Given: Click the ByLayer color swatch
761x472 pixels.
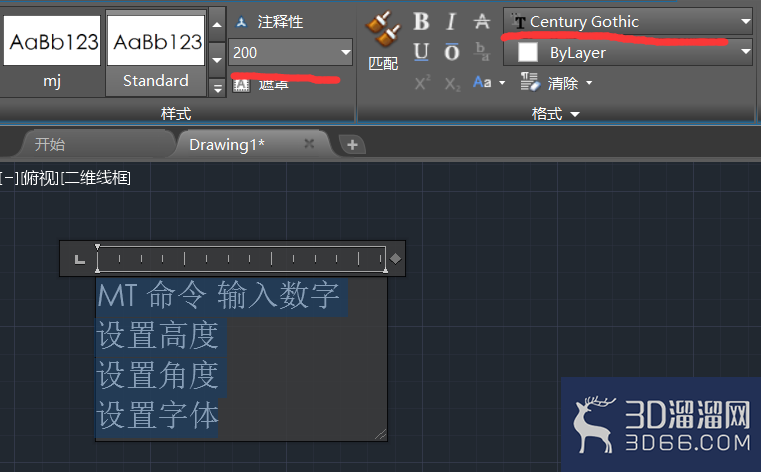Looking at the screenshot, I should [528, 52].
